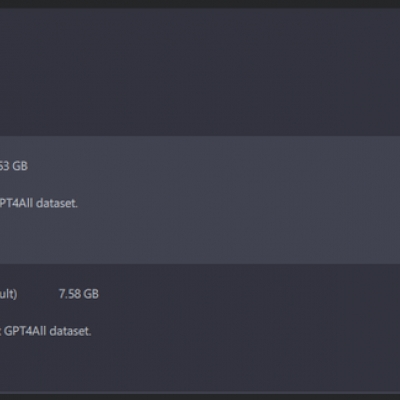Click the divider above the highlighted row
The width and height of the screenshot is (400, 400).
tap(200, 136)
